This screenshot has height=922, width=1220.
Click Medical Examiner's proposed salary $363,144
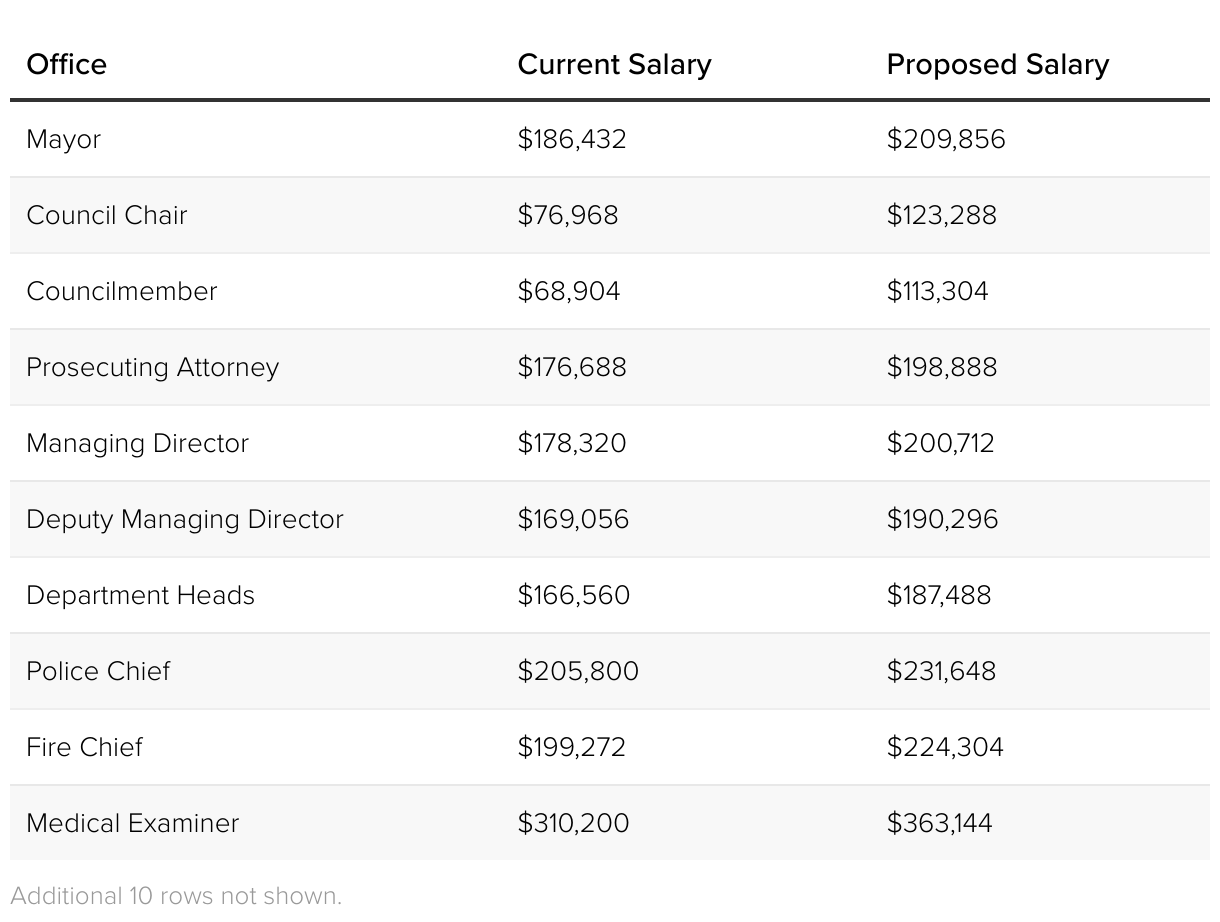[x=939, y=823]
